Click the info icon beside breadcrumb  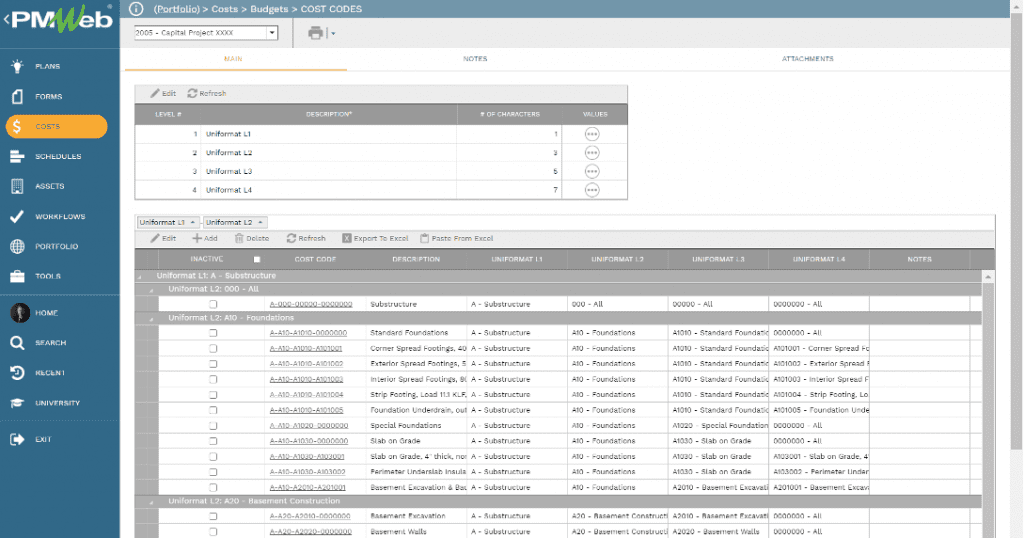pyautogui.click(x=136, y=8)
